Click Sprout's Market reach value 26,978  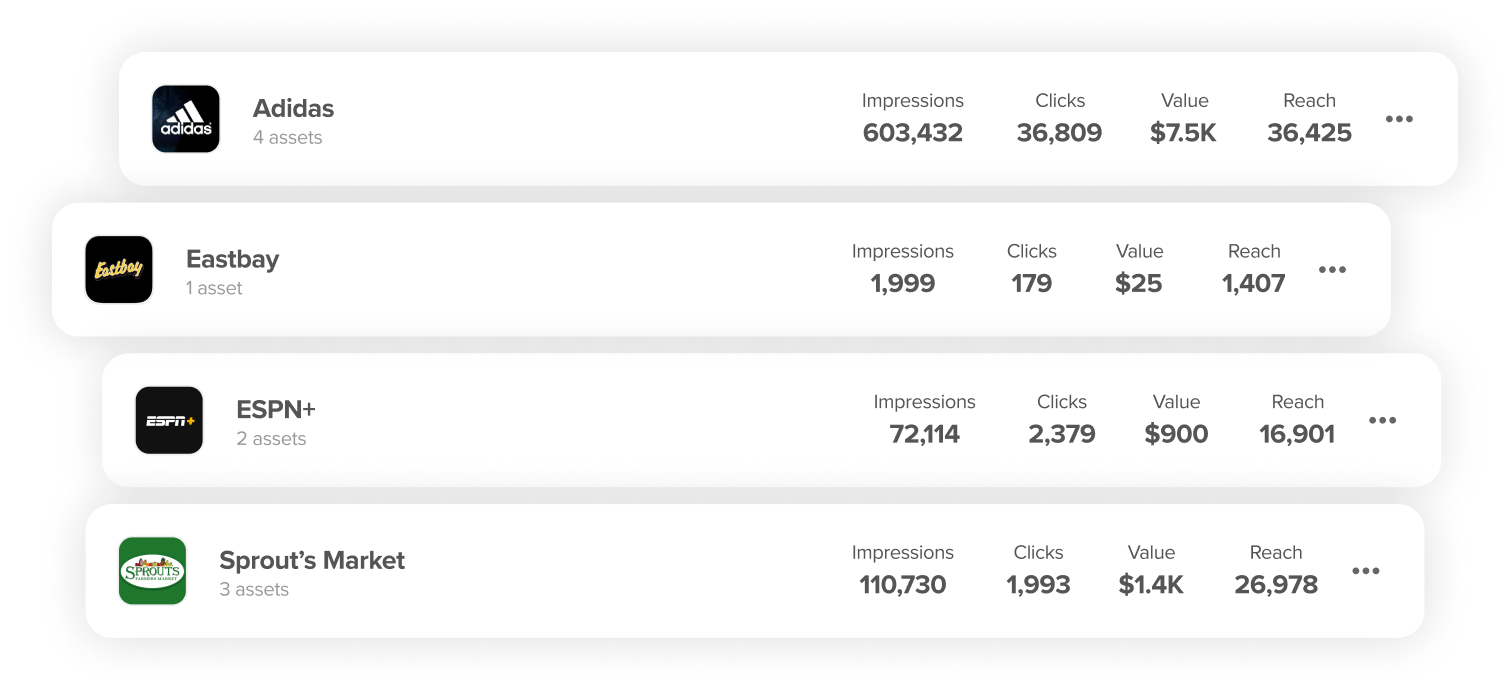tap(1276, 585)
